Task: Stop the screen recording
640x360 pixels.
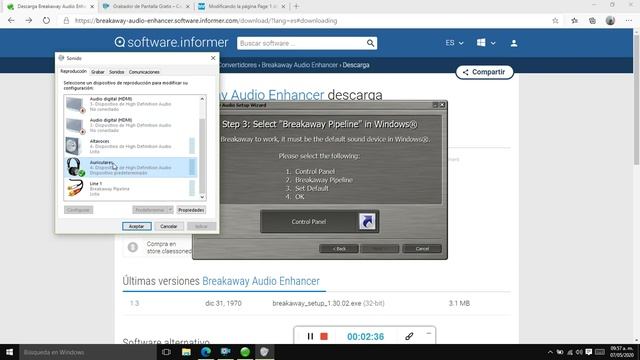Action: click(324, 336)
